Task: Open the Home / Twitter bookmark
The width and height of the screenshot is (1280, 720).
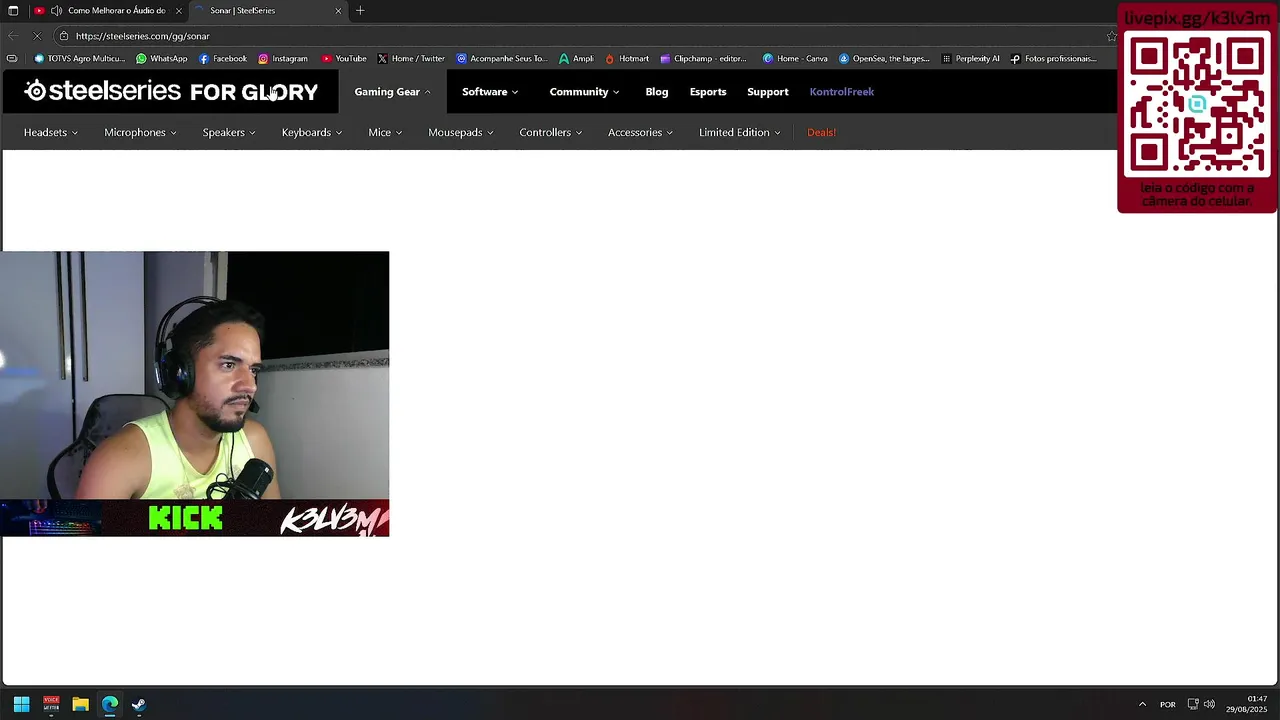Action: click(411, 58)
